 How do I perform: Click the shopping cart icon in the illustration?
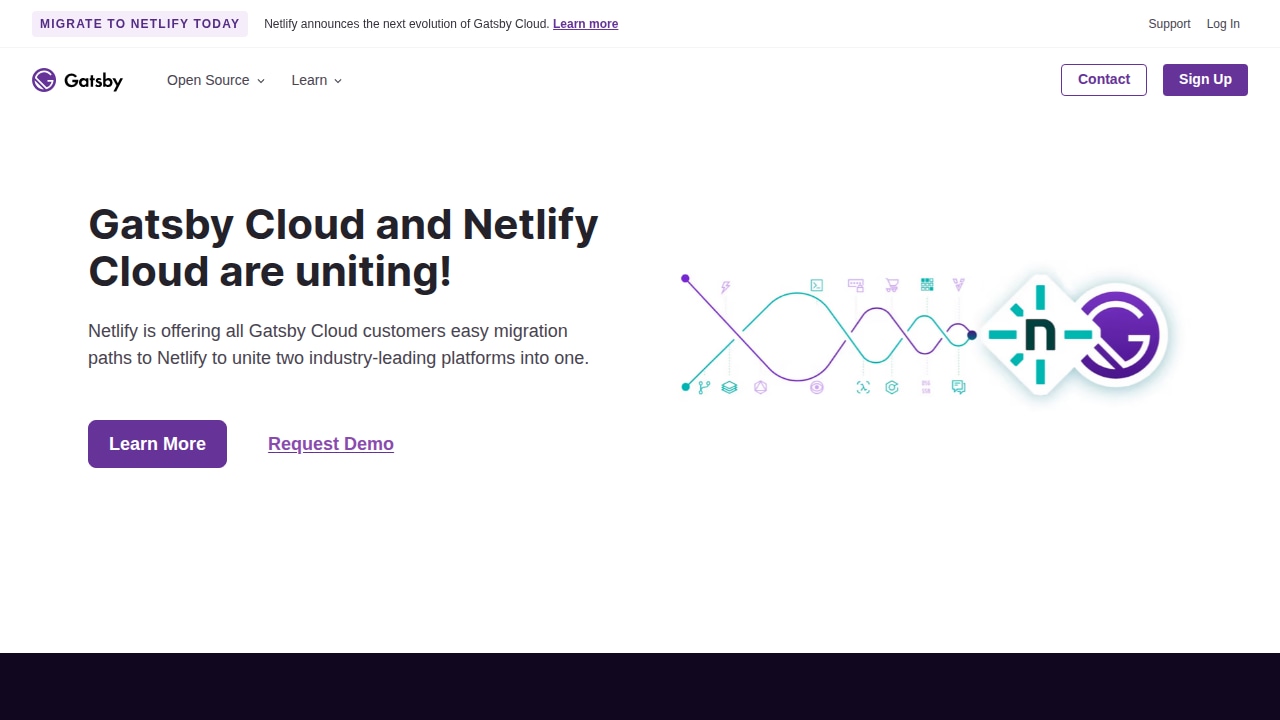click(892, 285)
